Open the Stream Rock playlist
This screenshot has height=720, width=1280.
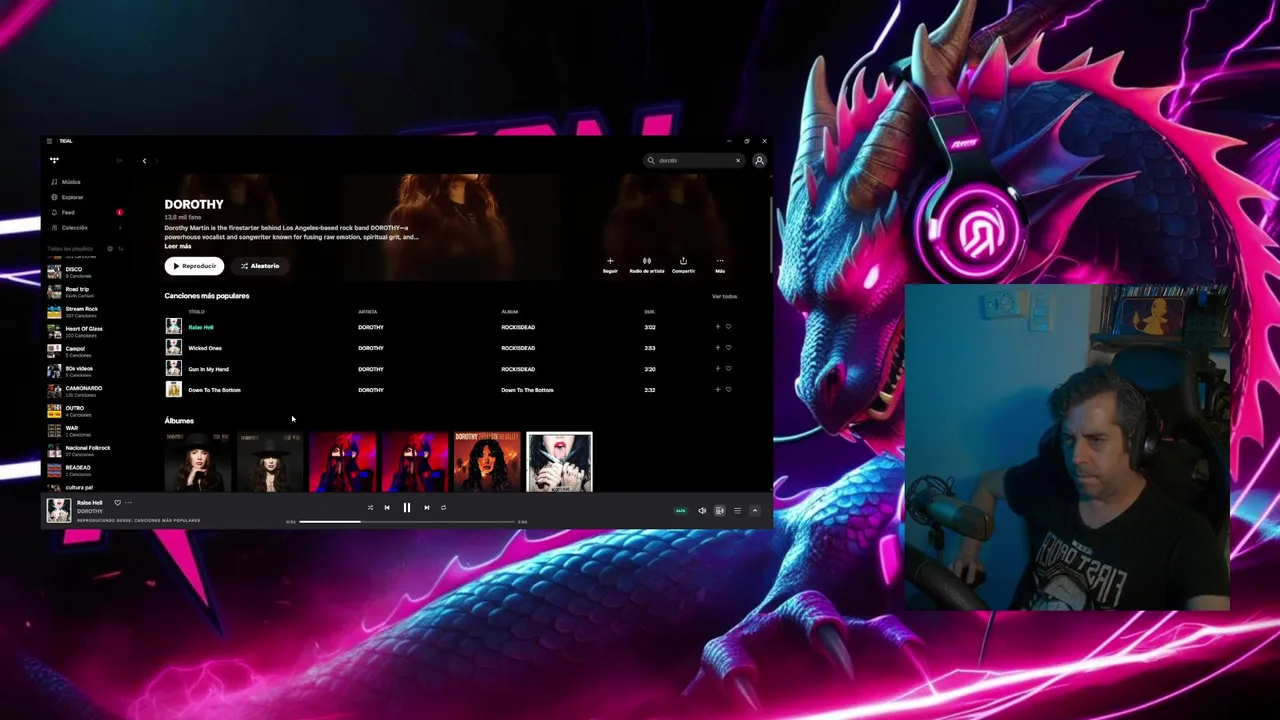pos(84,311)
